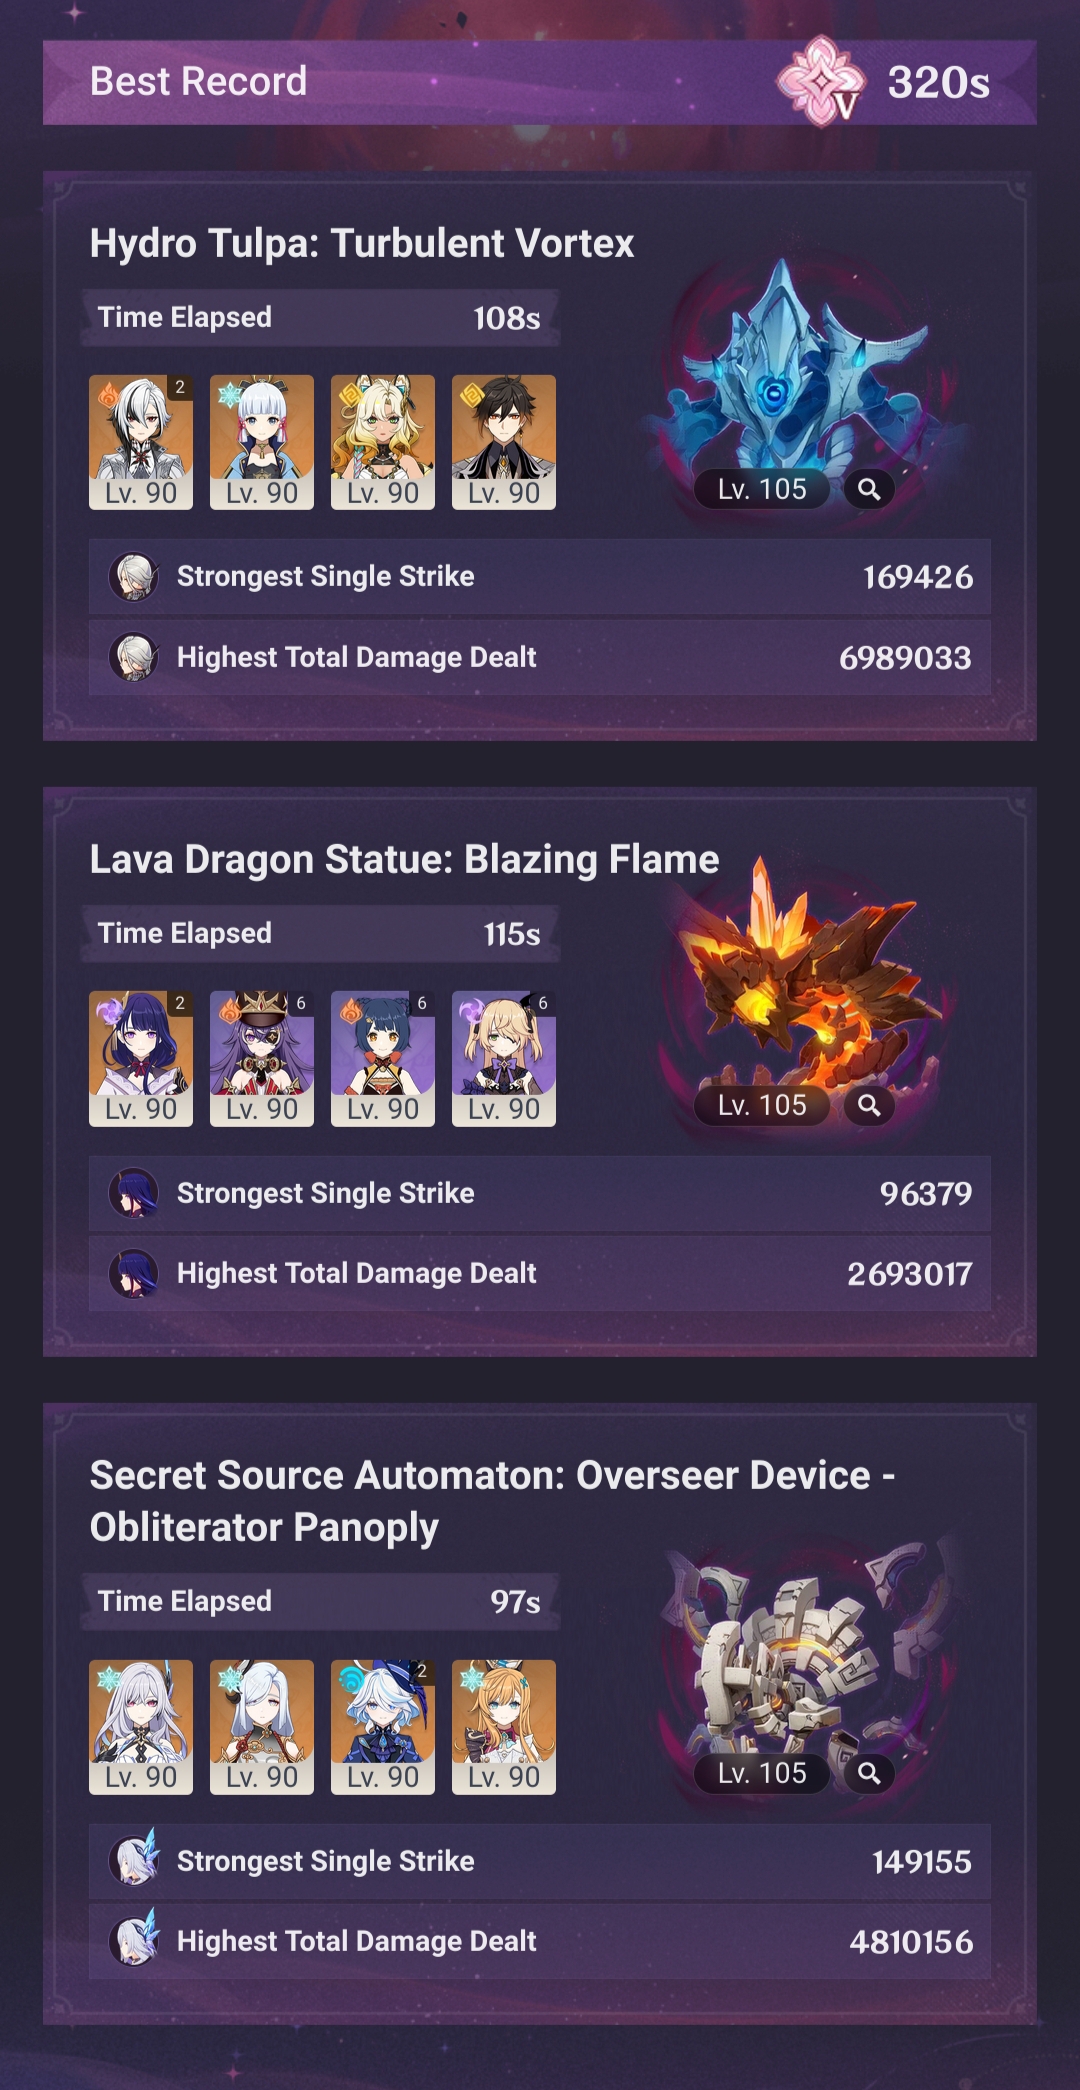Select Hydro character with hat in third team
This screenshot has height=2090, width=1080.
click(383, 1727)
